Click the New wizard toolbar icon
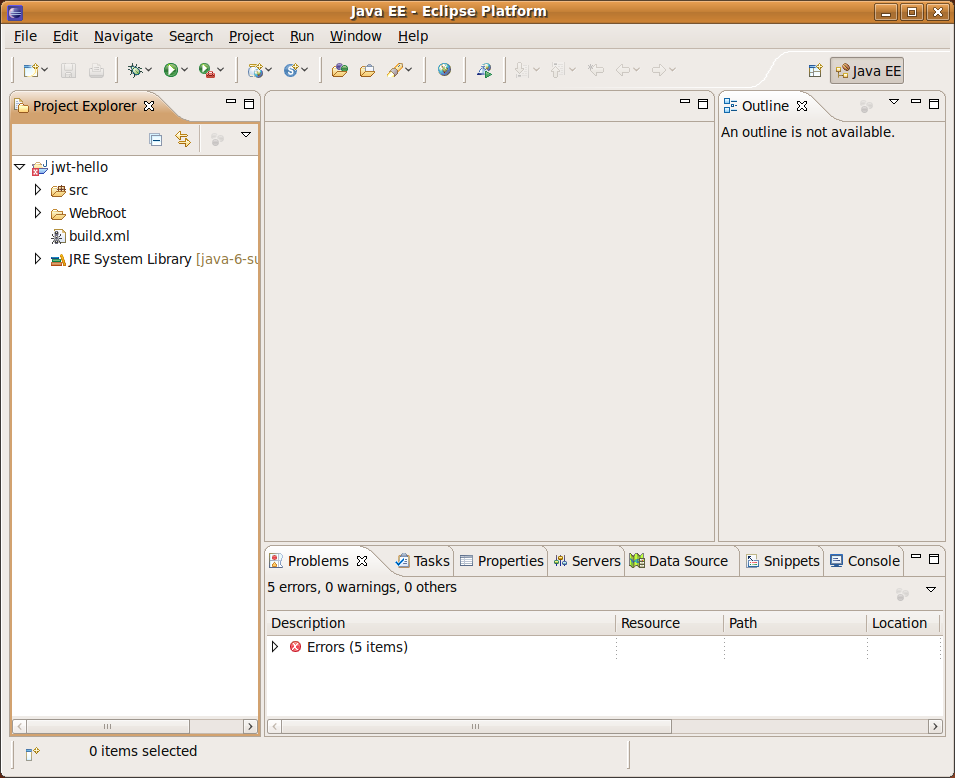Viewport: 955px width, 778px height. pos(30,70)
